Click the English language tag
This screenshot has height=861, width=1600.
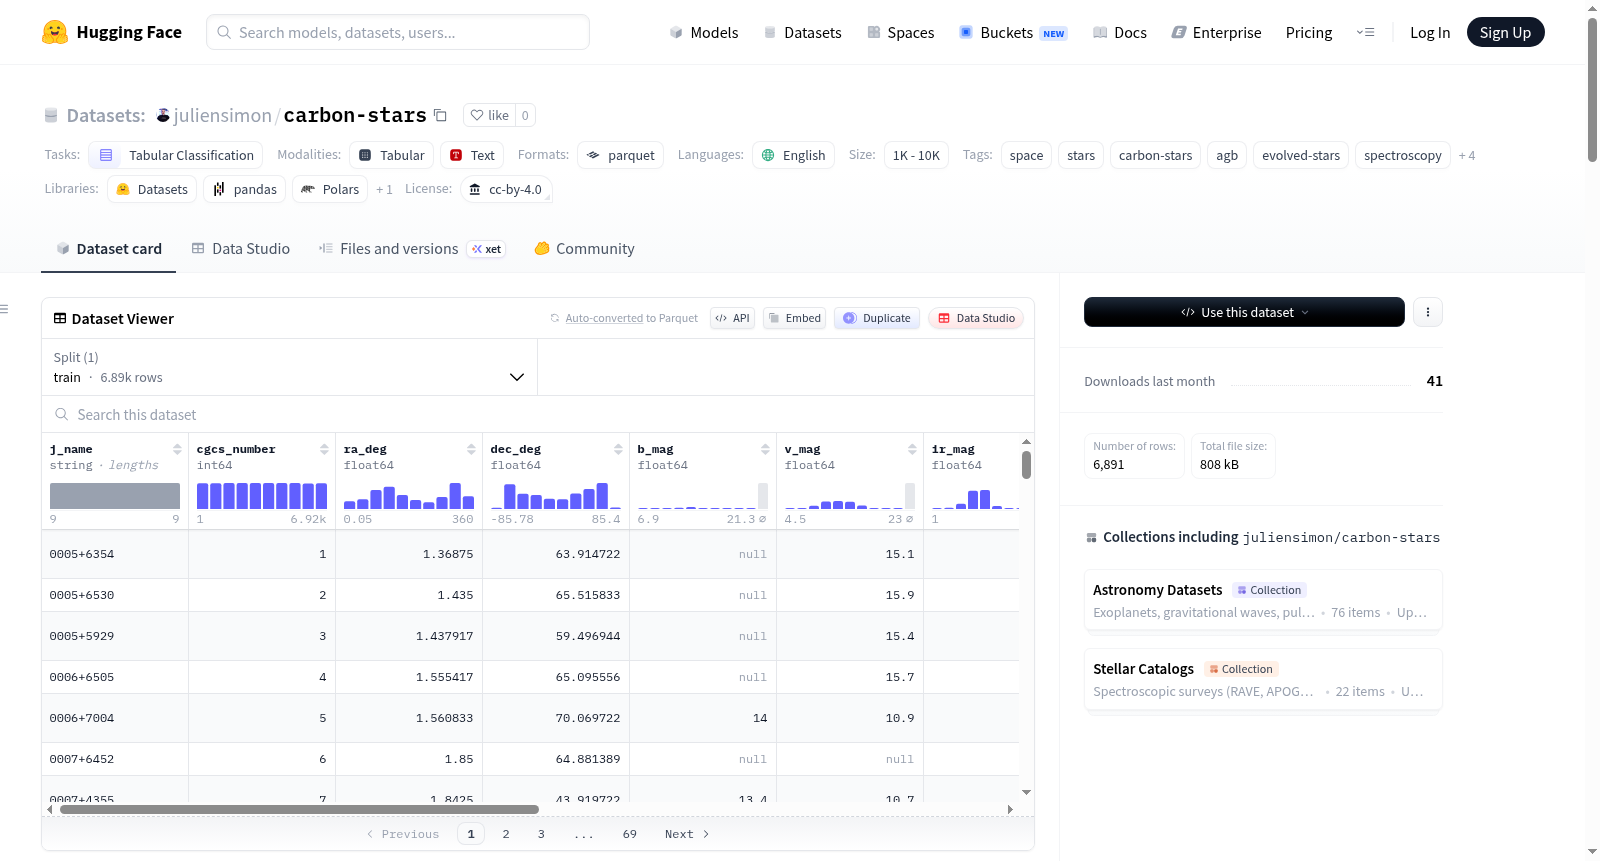tap(793, 155)
